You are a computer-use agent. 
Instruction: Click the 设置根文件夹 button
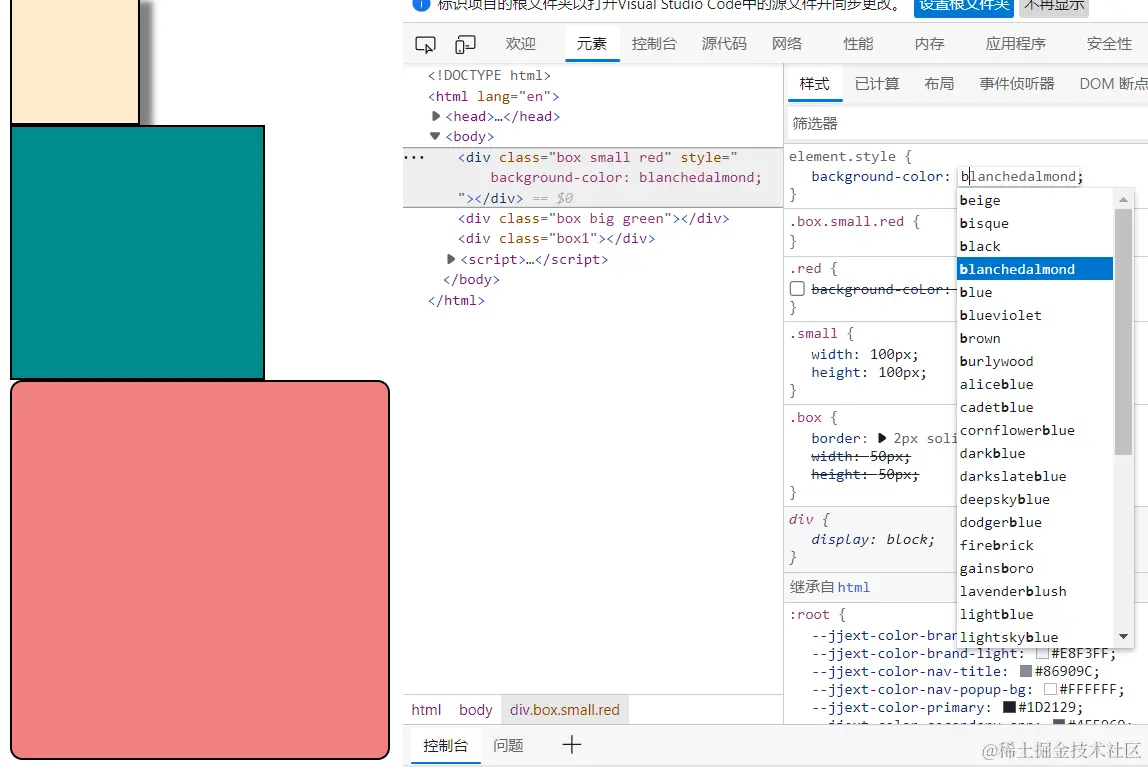[x=964, y=6]
